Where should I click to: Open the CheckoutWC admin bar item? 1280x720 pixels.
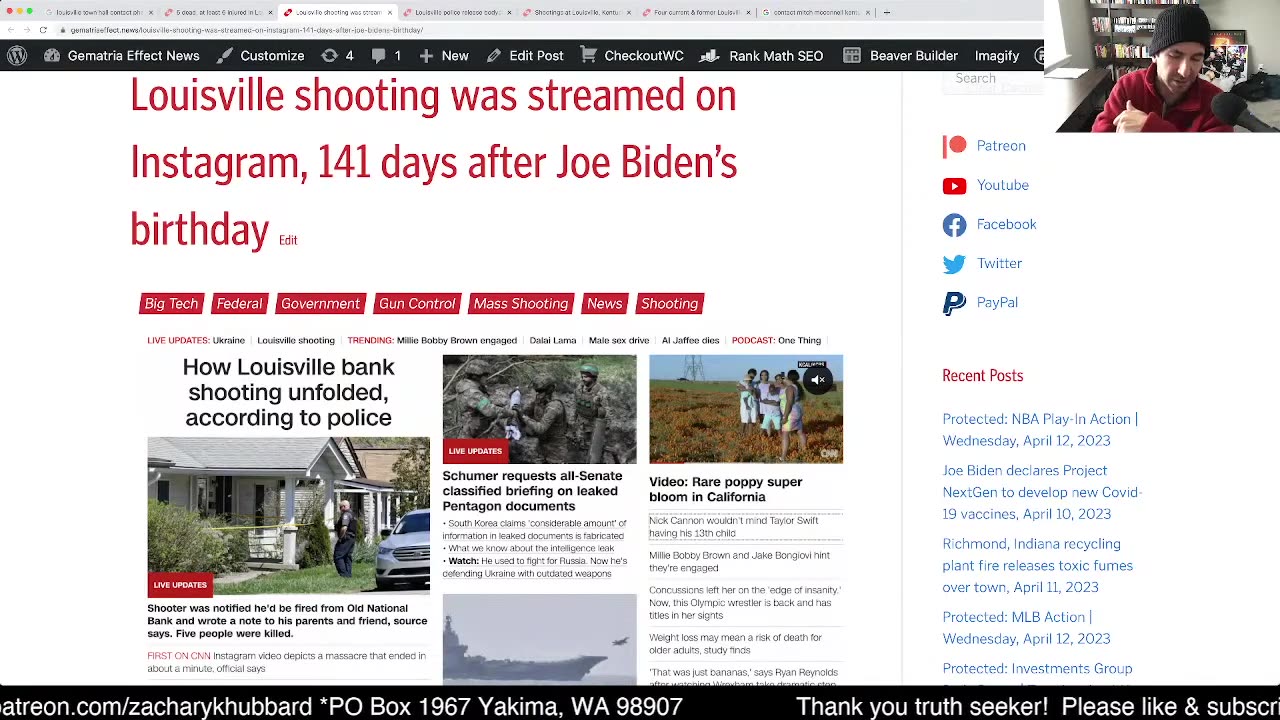pyautogui.click(x=632, y=56)
